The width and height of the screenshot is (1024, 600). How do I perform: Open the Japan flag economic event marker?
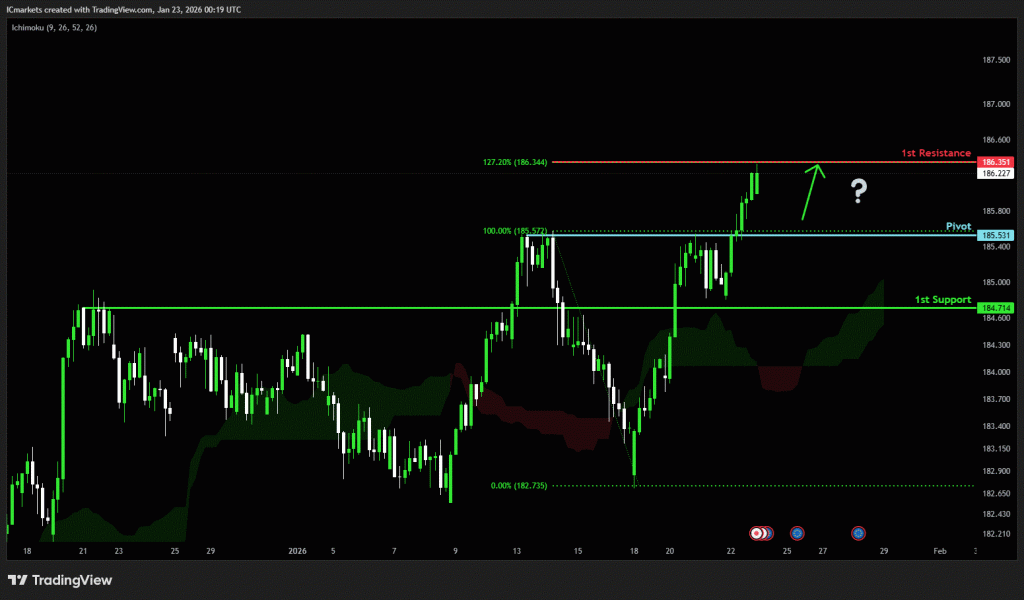[x=761, y=533]
